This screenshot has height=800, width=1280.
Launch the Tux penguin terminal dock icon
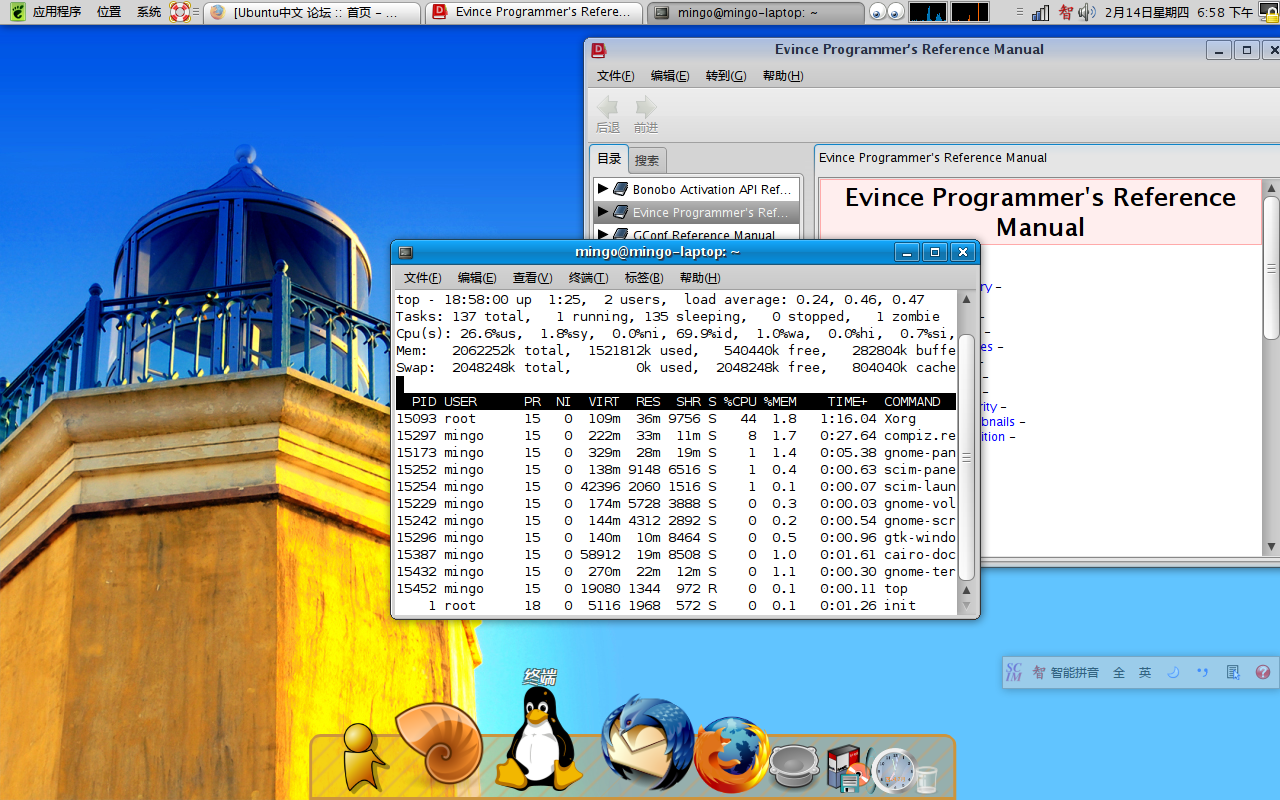540,740
